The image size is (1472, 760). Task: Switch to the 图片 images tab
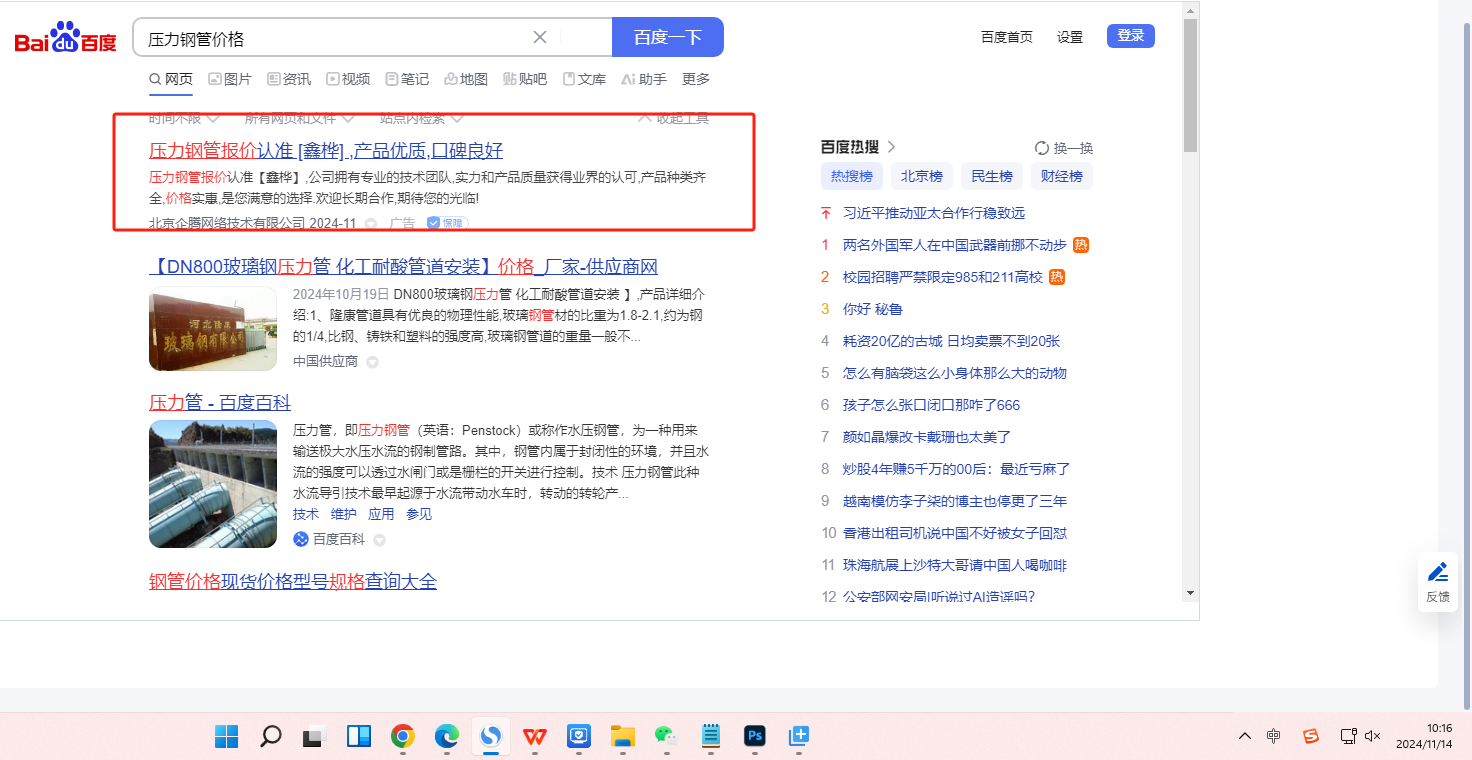229,79
